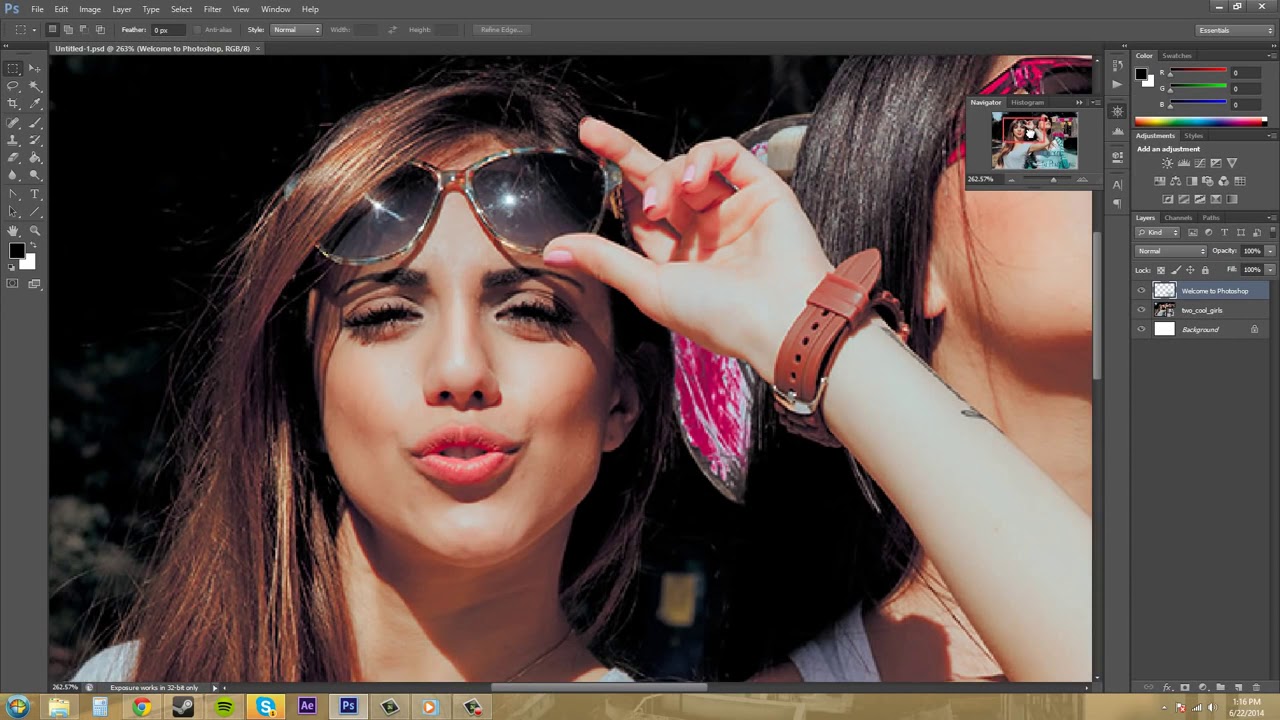This screenshot has height=720, width=1280.
Task: Select the Blur tool
Action: point(13,174)
